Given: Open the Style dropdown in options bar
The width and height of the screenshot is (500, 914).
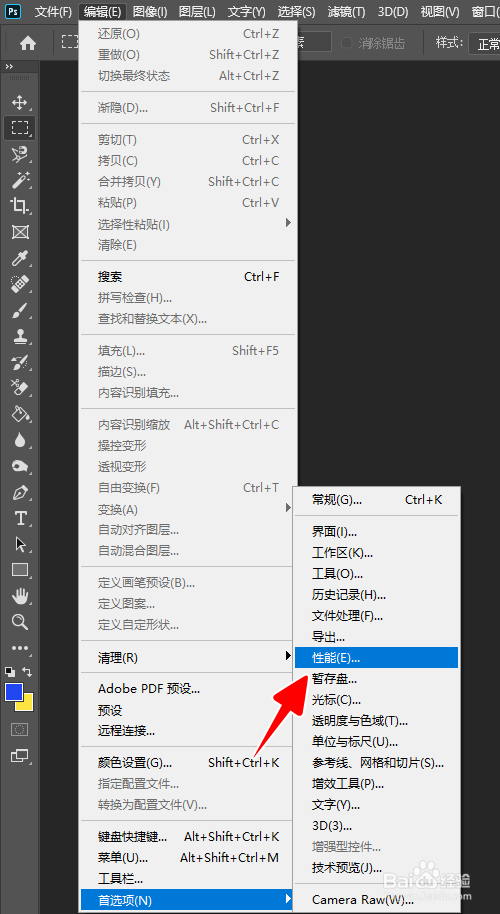Looking at the screenshot, I should click(x=484, y=44).
